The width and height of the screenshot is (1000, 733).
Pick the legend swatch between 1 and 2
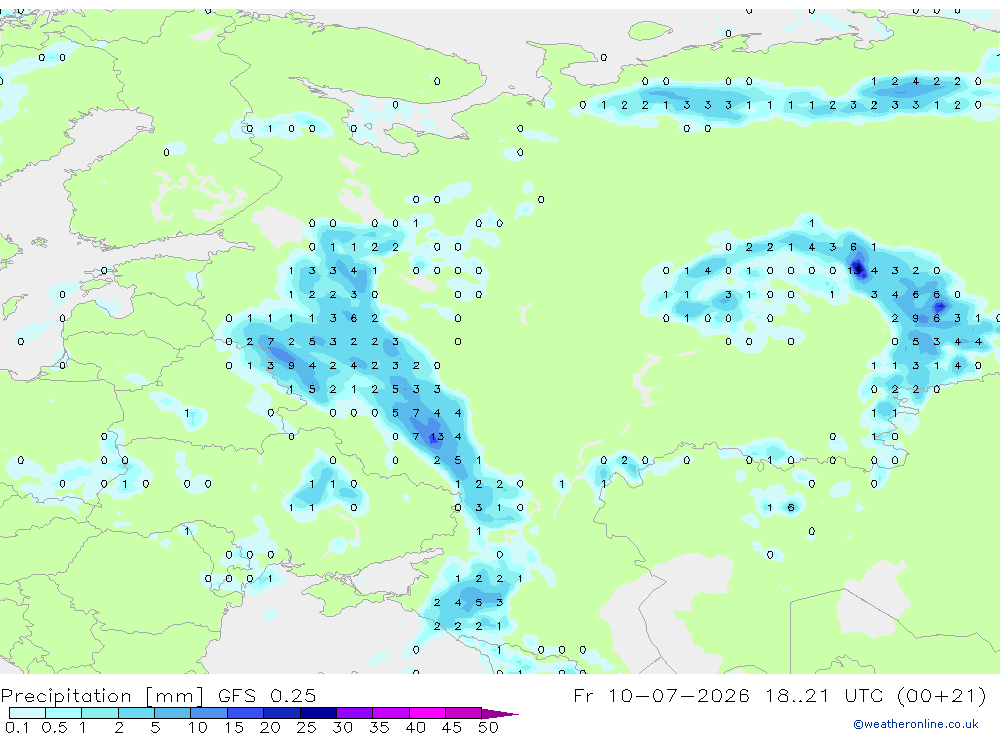coord(99,713)
